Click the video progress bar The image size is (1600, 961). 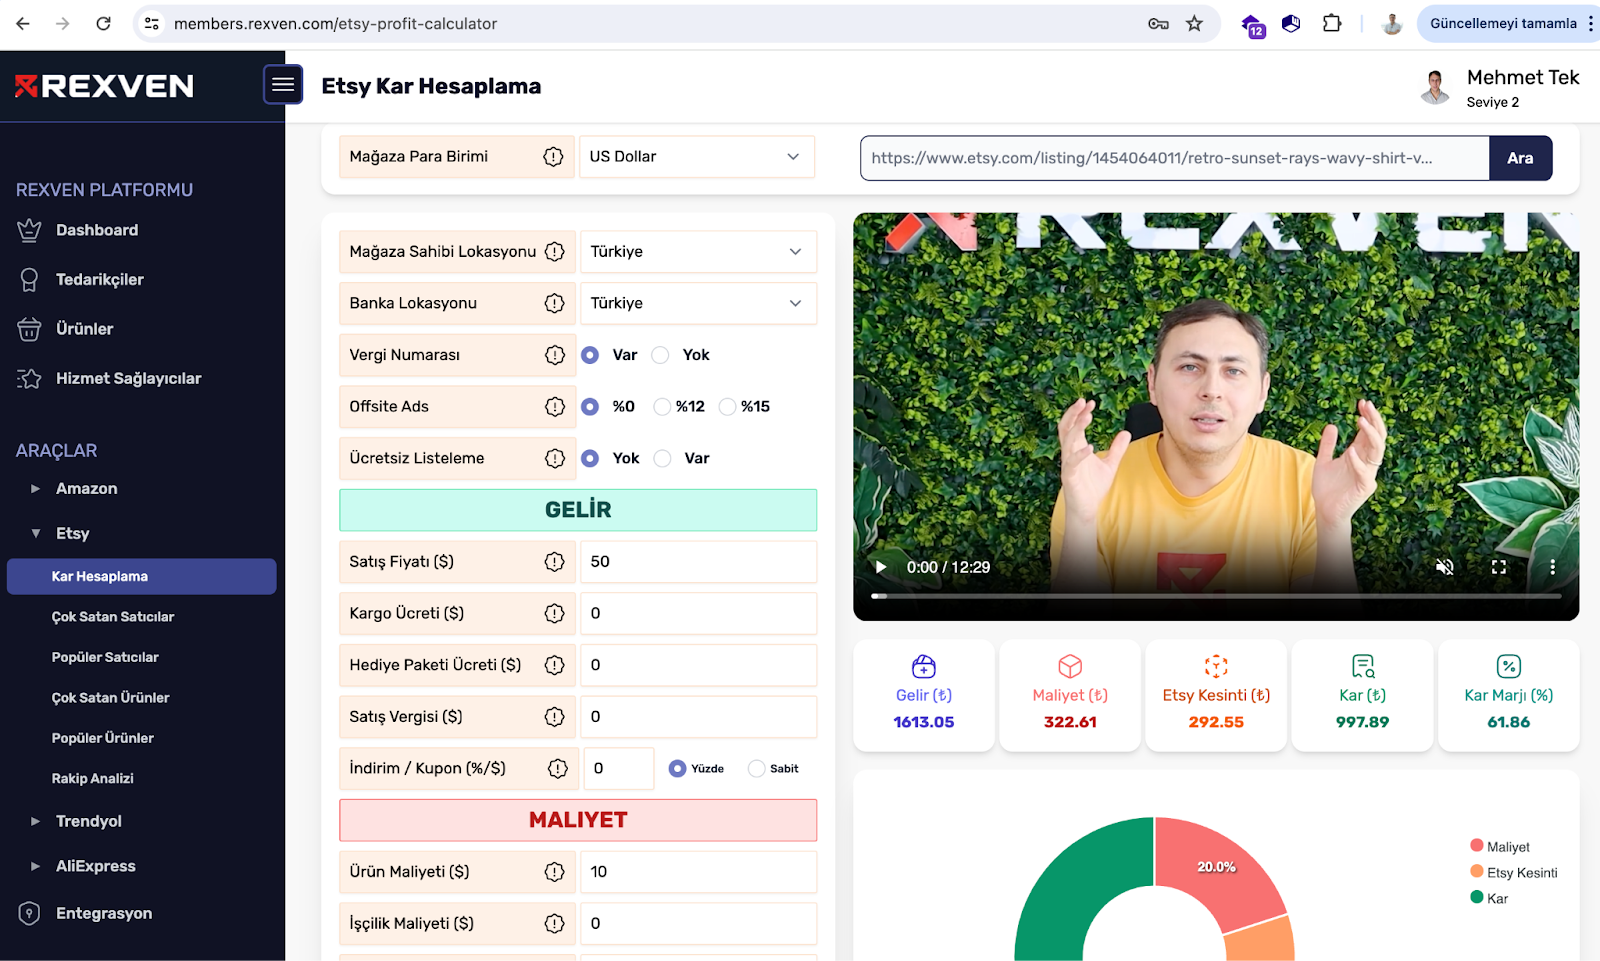point(1216,596)
